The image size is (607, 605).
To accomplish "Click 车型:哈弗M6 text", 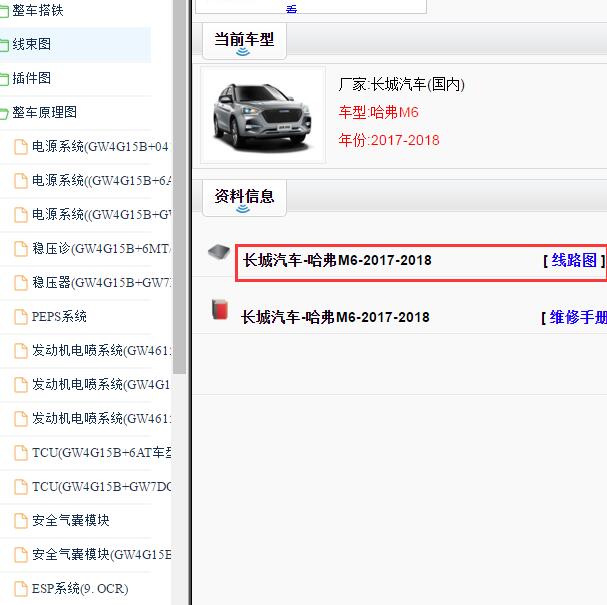I will pos(378,113).
